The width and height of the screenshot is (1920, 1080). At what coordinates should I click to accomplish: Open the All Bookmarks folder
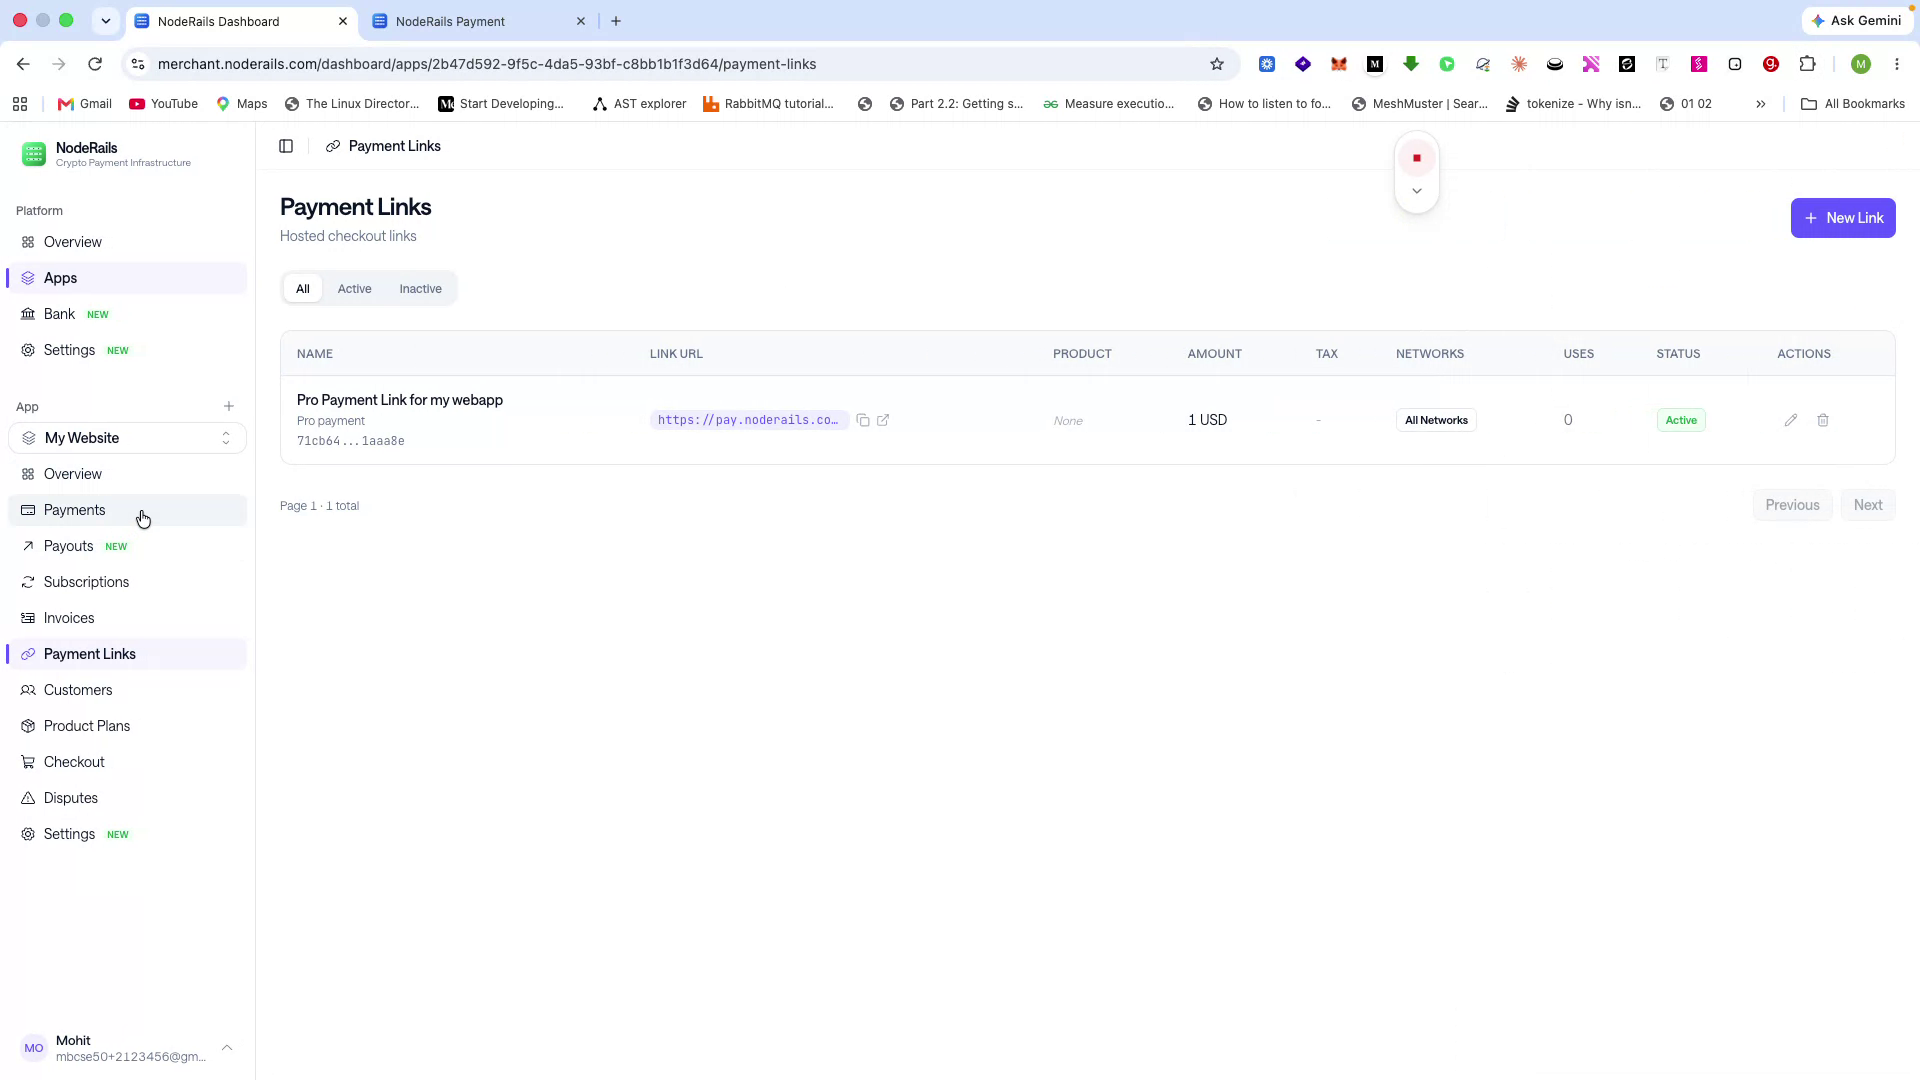(x=1852, y=104)
